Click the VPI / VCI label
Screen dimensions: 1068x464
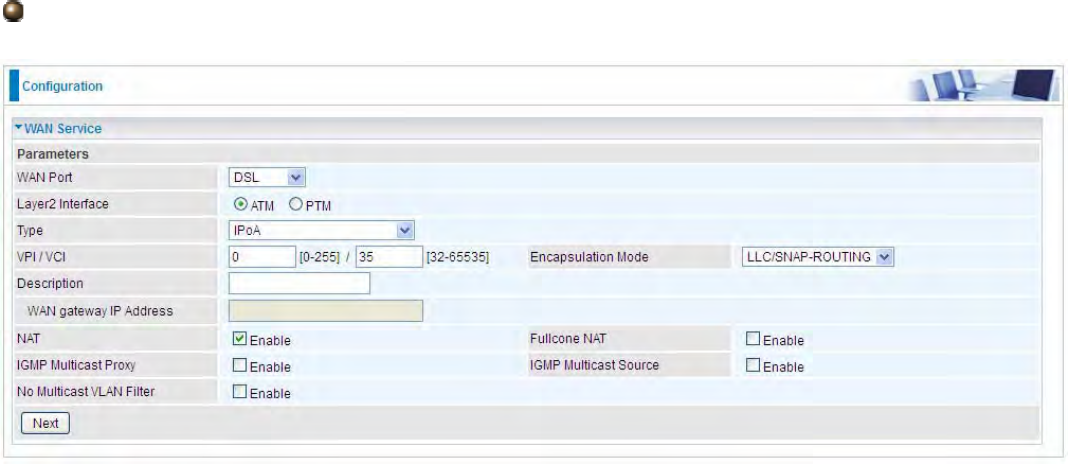point(44,257)
